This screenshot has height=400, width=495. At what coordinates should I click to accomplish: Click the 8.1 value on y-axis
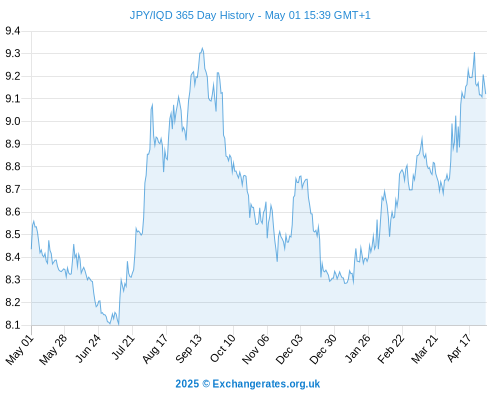pos(13,325)
